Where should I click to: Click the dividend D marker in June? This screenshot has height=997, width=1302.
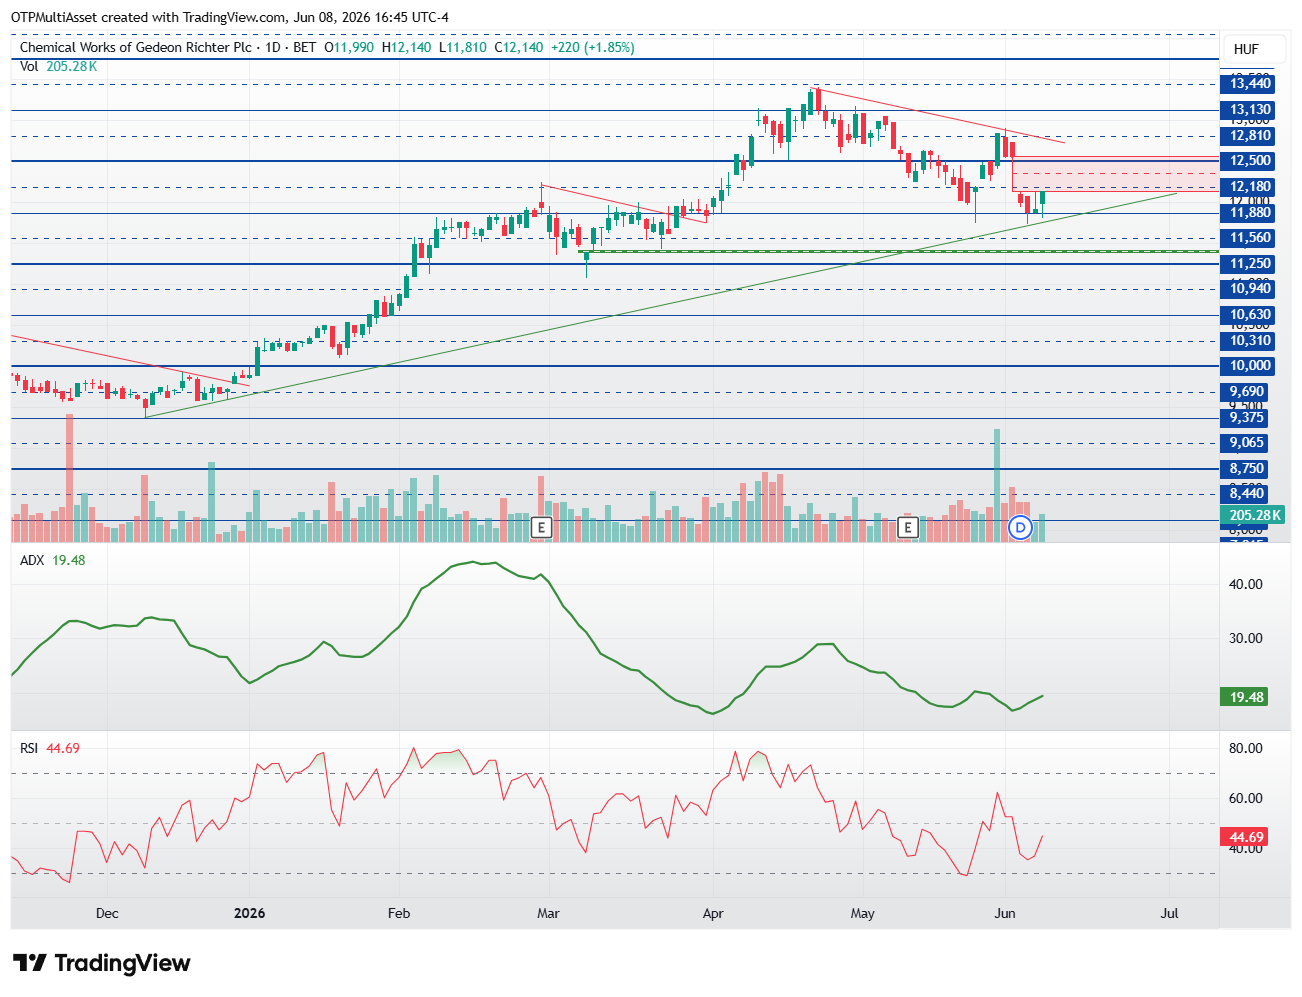1020,527
